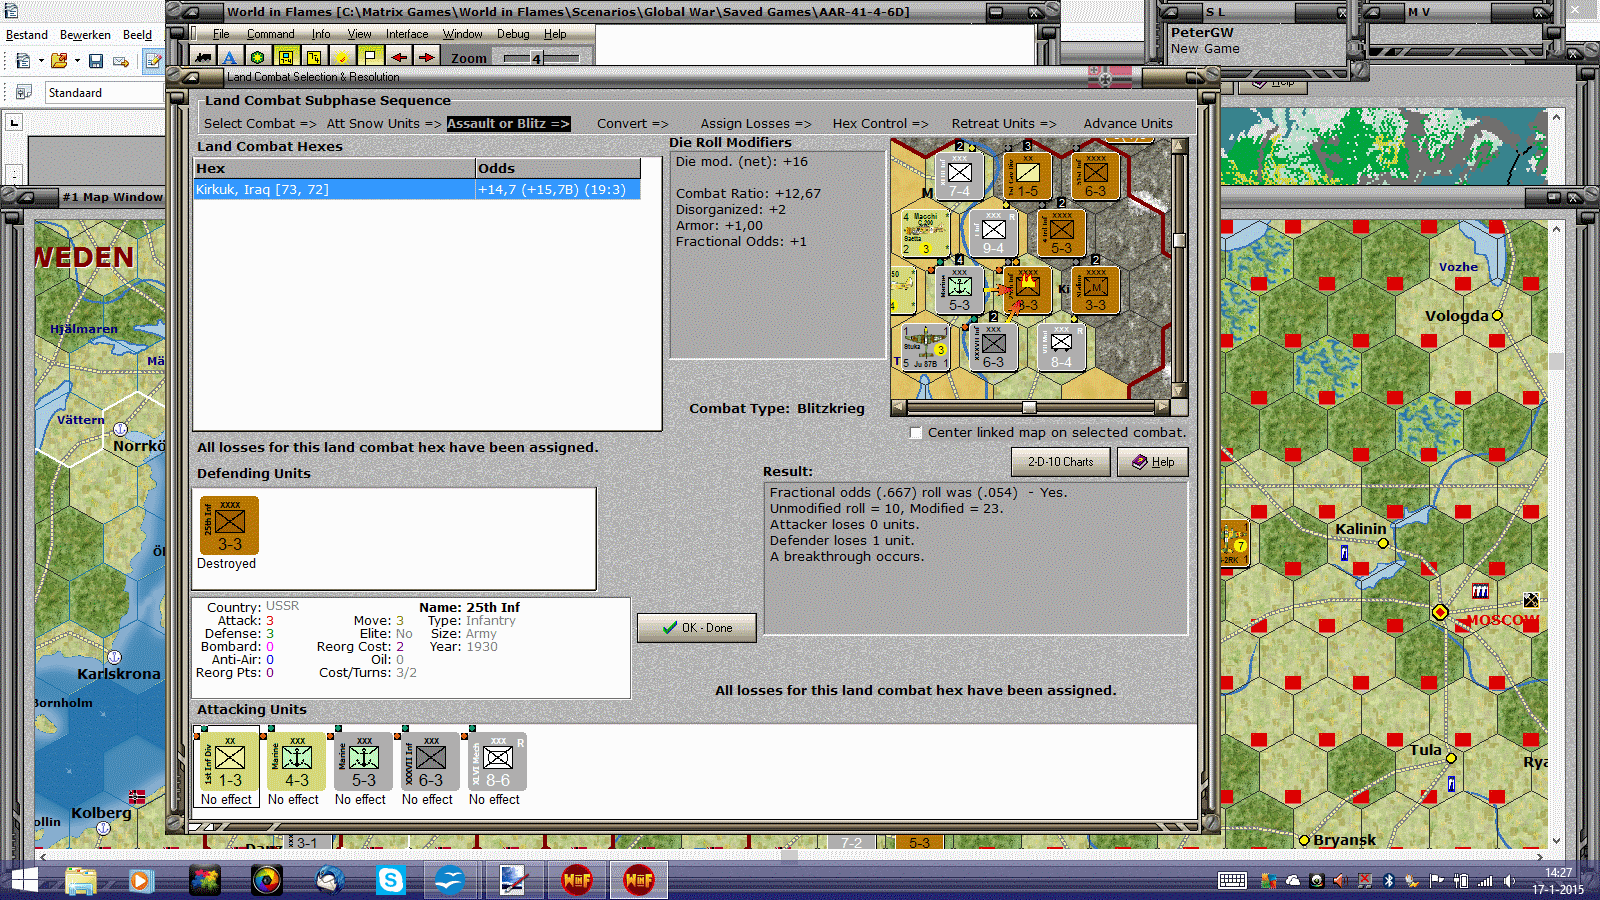Toggle the highlighted yellow unit-stack toolbar icon
This screenshot has height=900, width=1600.
(x=286, y=58)
